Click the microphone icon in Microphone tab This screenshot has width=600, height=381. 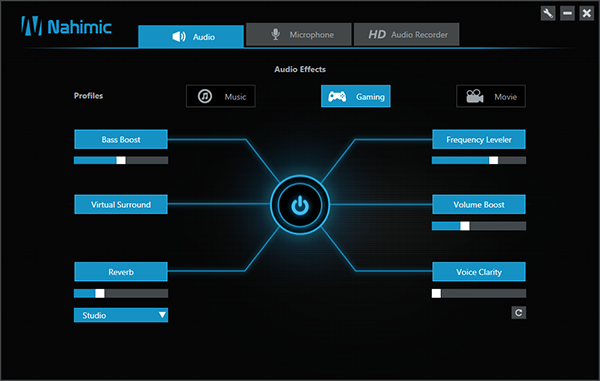(275, 34)
